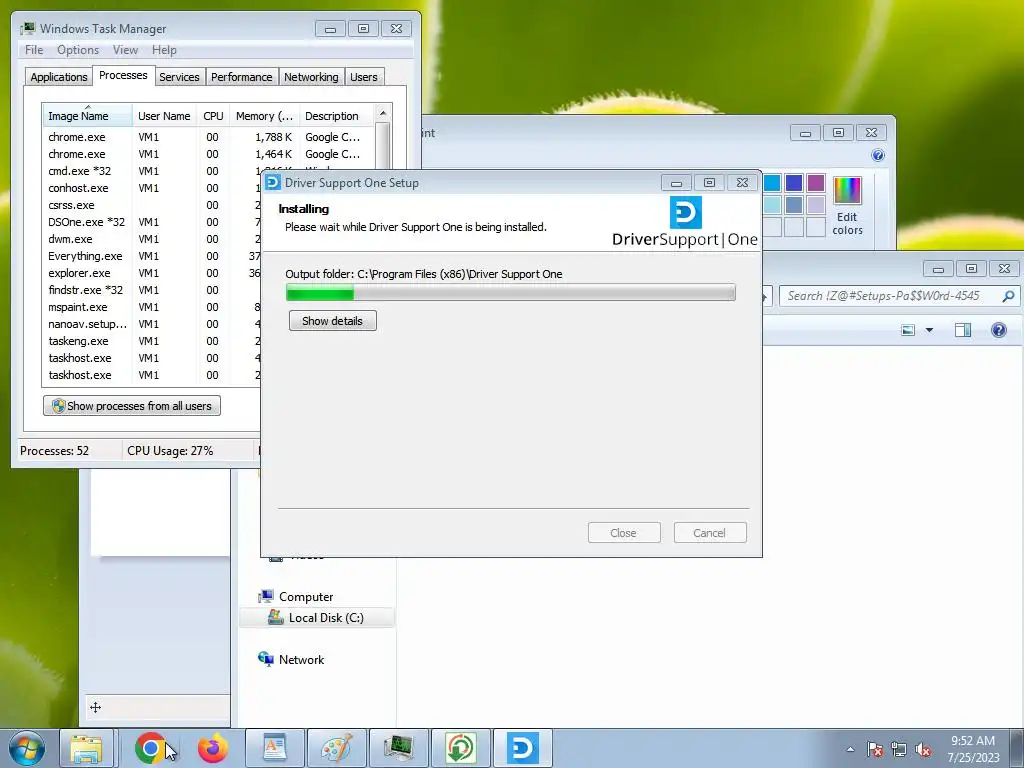Change the view with Explorer view icon
Image resolution: width=1024 pixels, height=768 pixels.
click(x=908, y=330)
